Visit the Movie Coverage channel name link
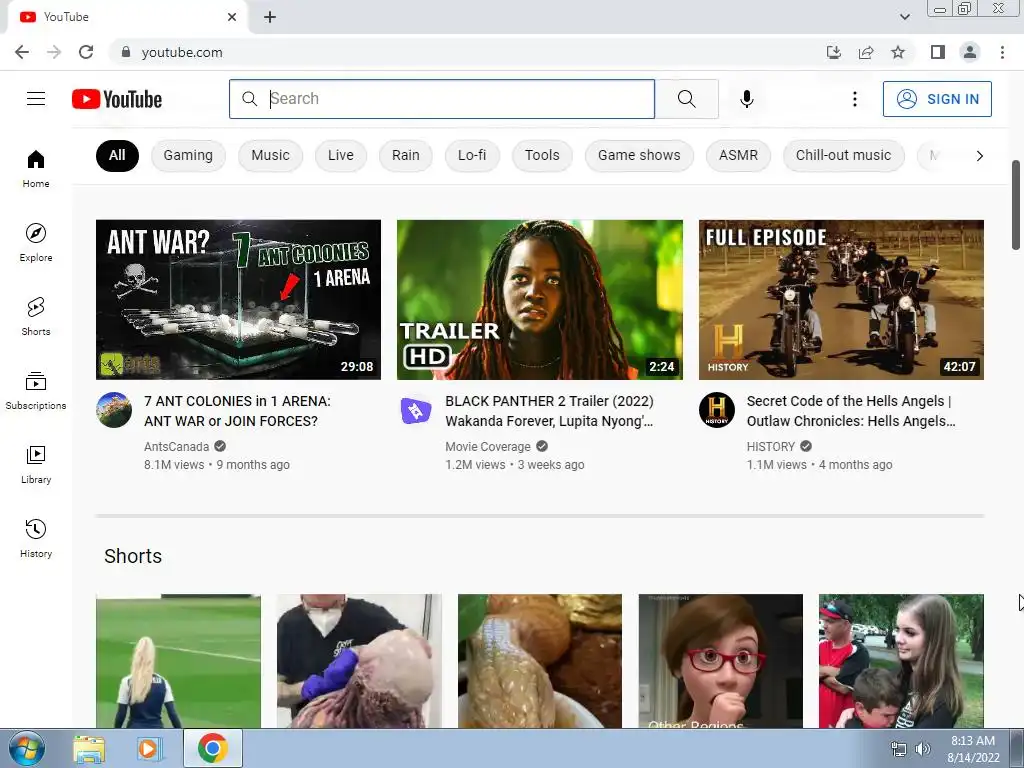 tap(488, 447)
